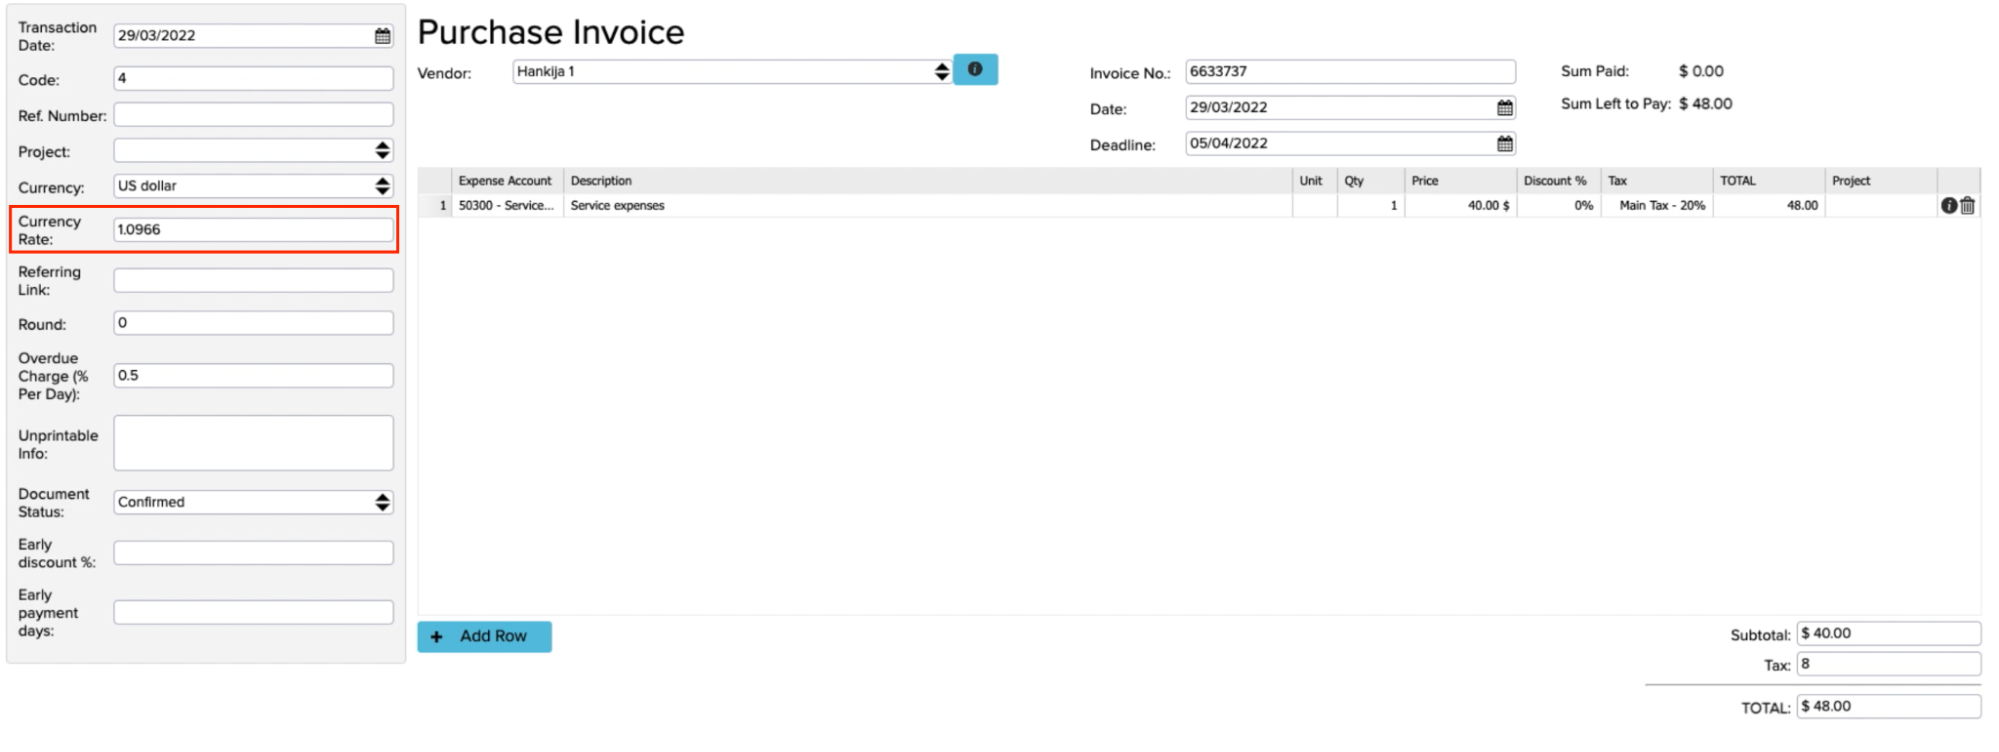This screenshot has height=752, width=1999.
Task: Delete the Service expenses row
Action: click(1968, 206)
